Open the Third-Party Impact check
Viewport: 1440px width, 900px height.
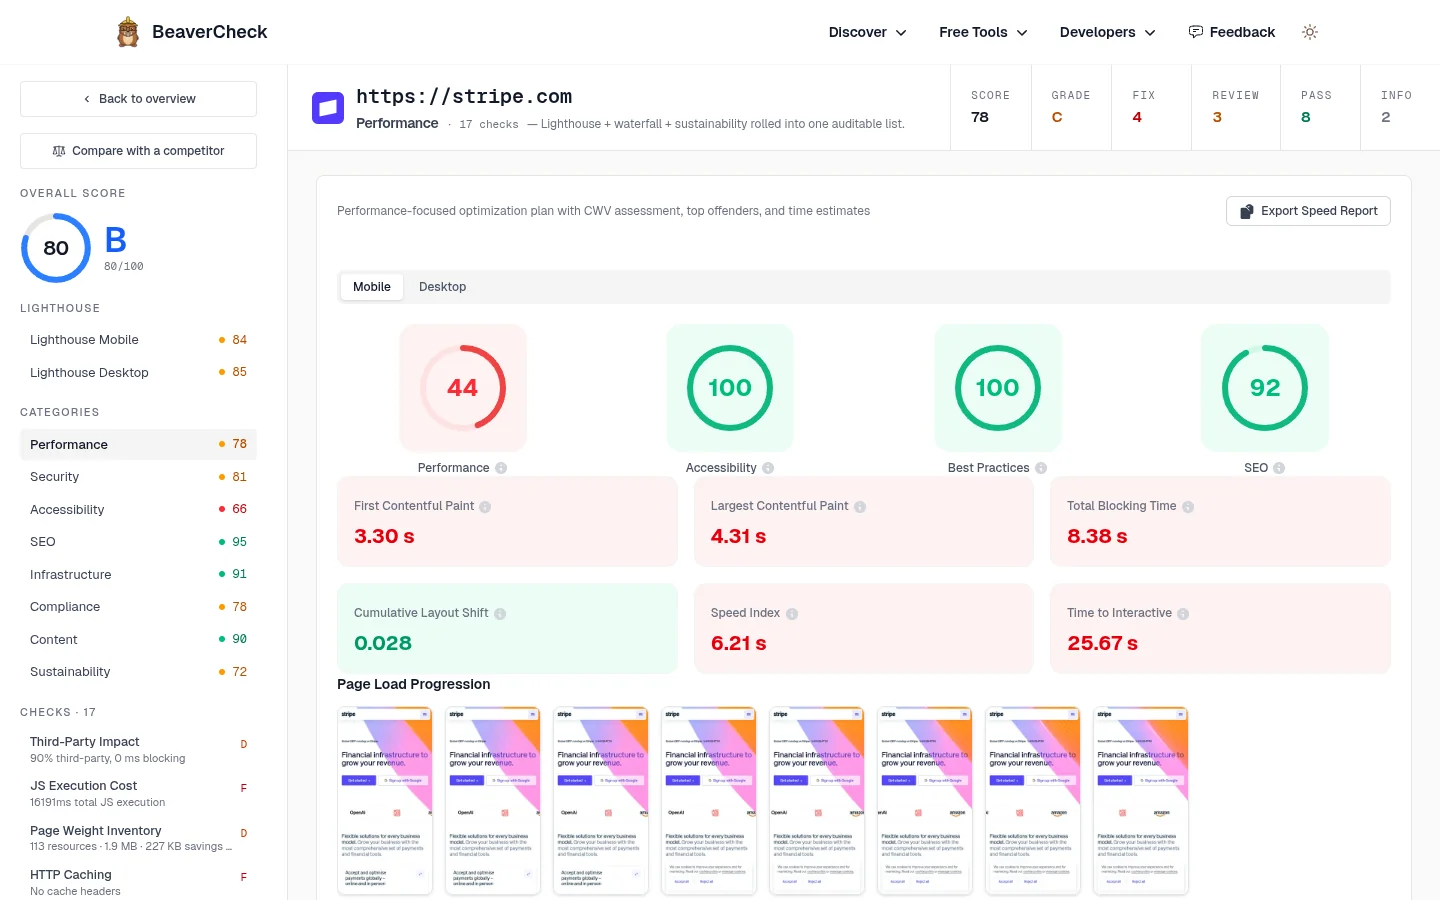point(138,749)
